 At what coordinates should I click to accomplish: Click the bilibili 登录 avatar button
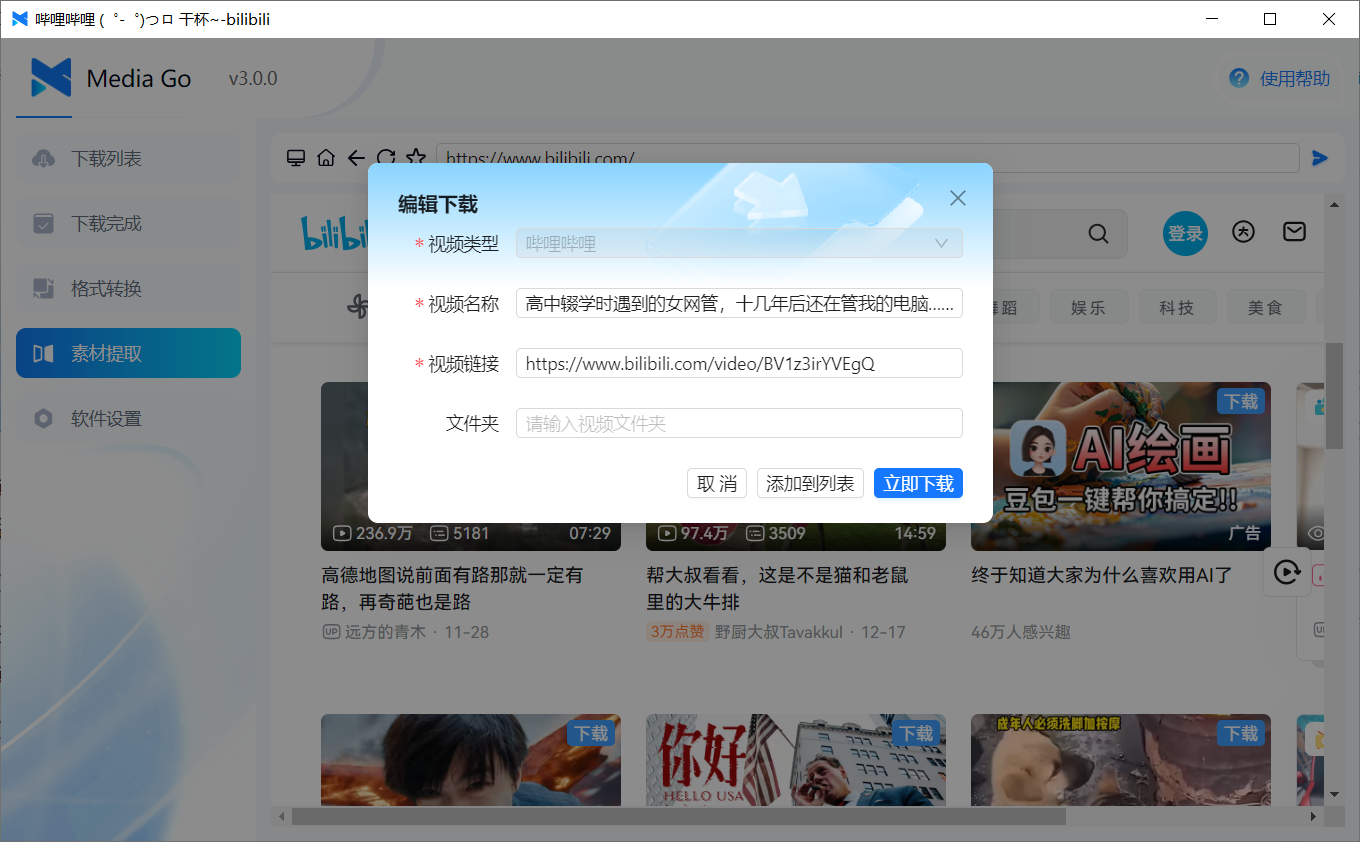pos(1185,233)
